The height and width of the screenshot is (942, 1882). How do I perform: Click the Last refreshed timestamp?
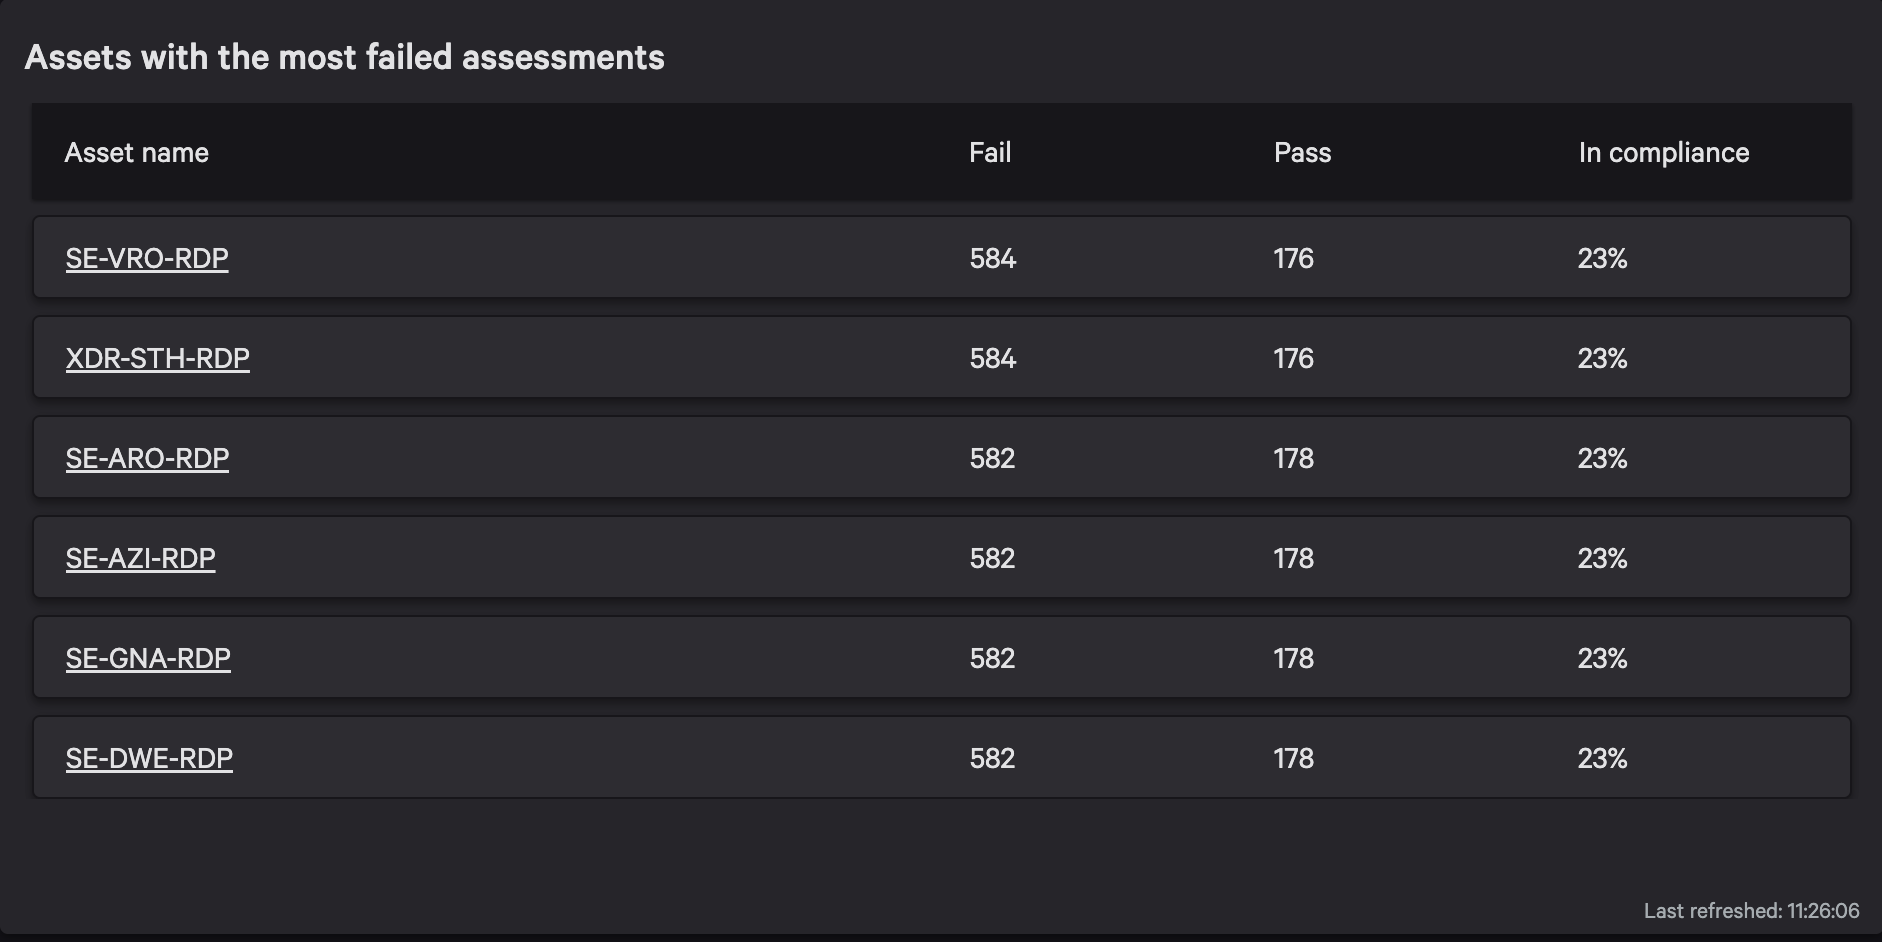coord(1751,911)
